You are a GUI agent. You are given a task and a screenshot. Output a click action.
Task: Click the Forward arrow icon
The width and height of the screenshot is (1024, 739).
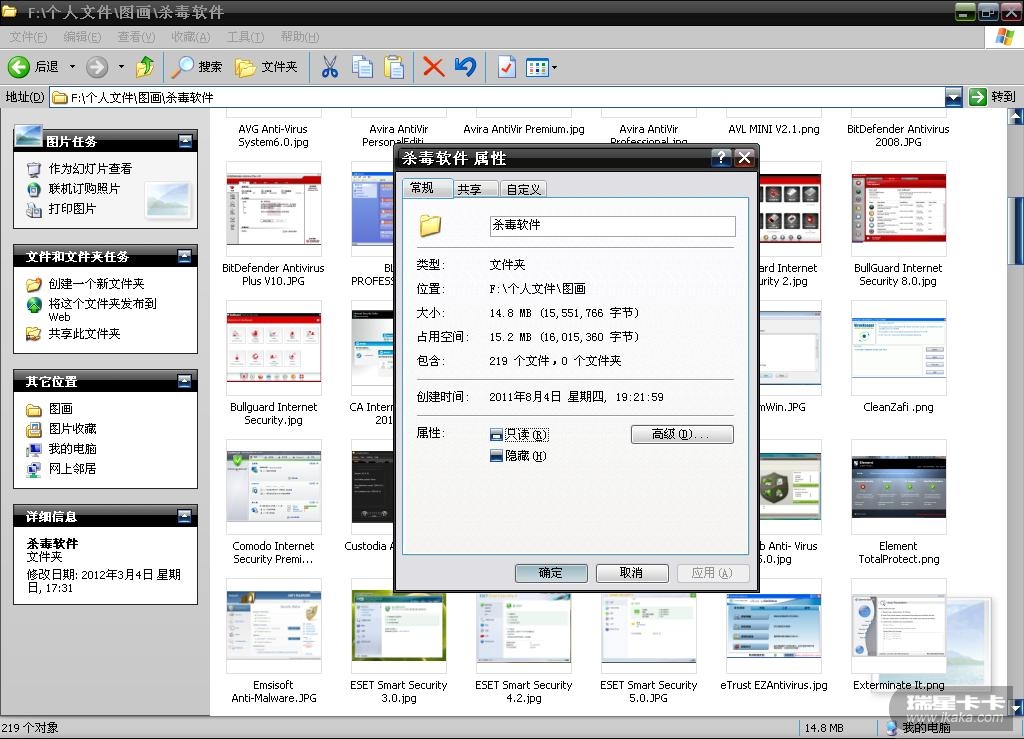pyautogui.click(x=97, y=67)
